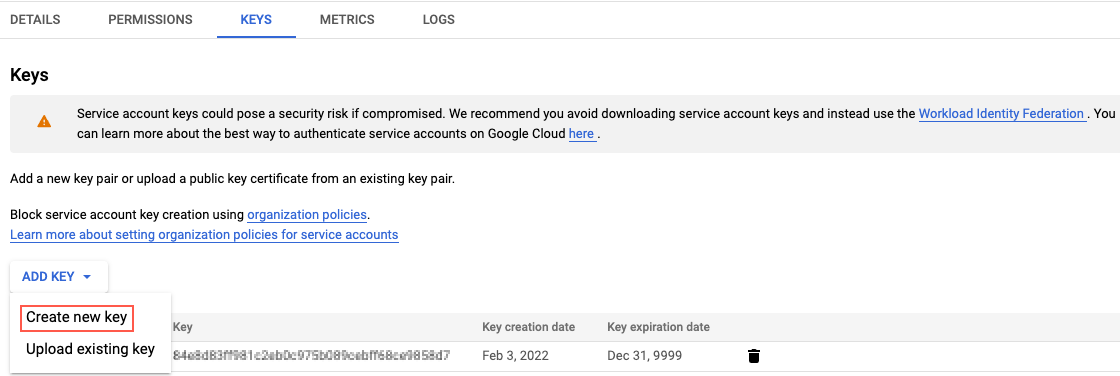This screenshot has width=1120, height=376.
Task: Go to the LOGS tab
Action: [x=439, y=20]
